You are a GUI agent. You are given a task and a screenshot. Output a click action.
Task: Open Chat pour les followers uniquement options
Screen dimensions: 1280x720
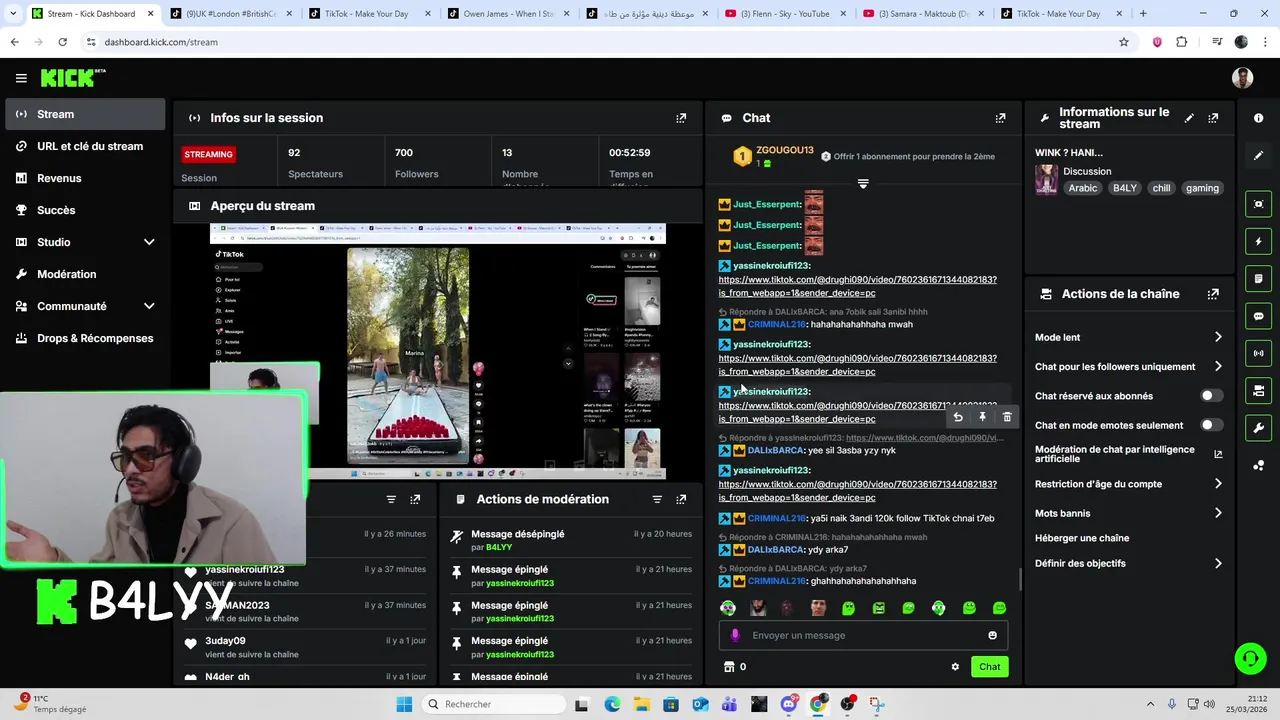(1218, 367)
